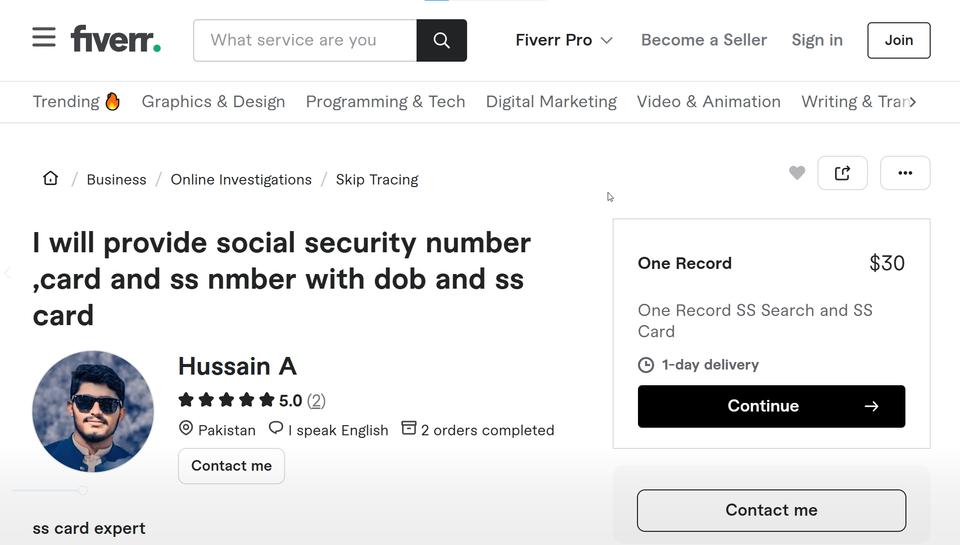Click the search magnifier button
This screenshot has width=960, height=545.
[441, 40]
